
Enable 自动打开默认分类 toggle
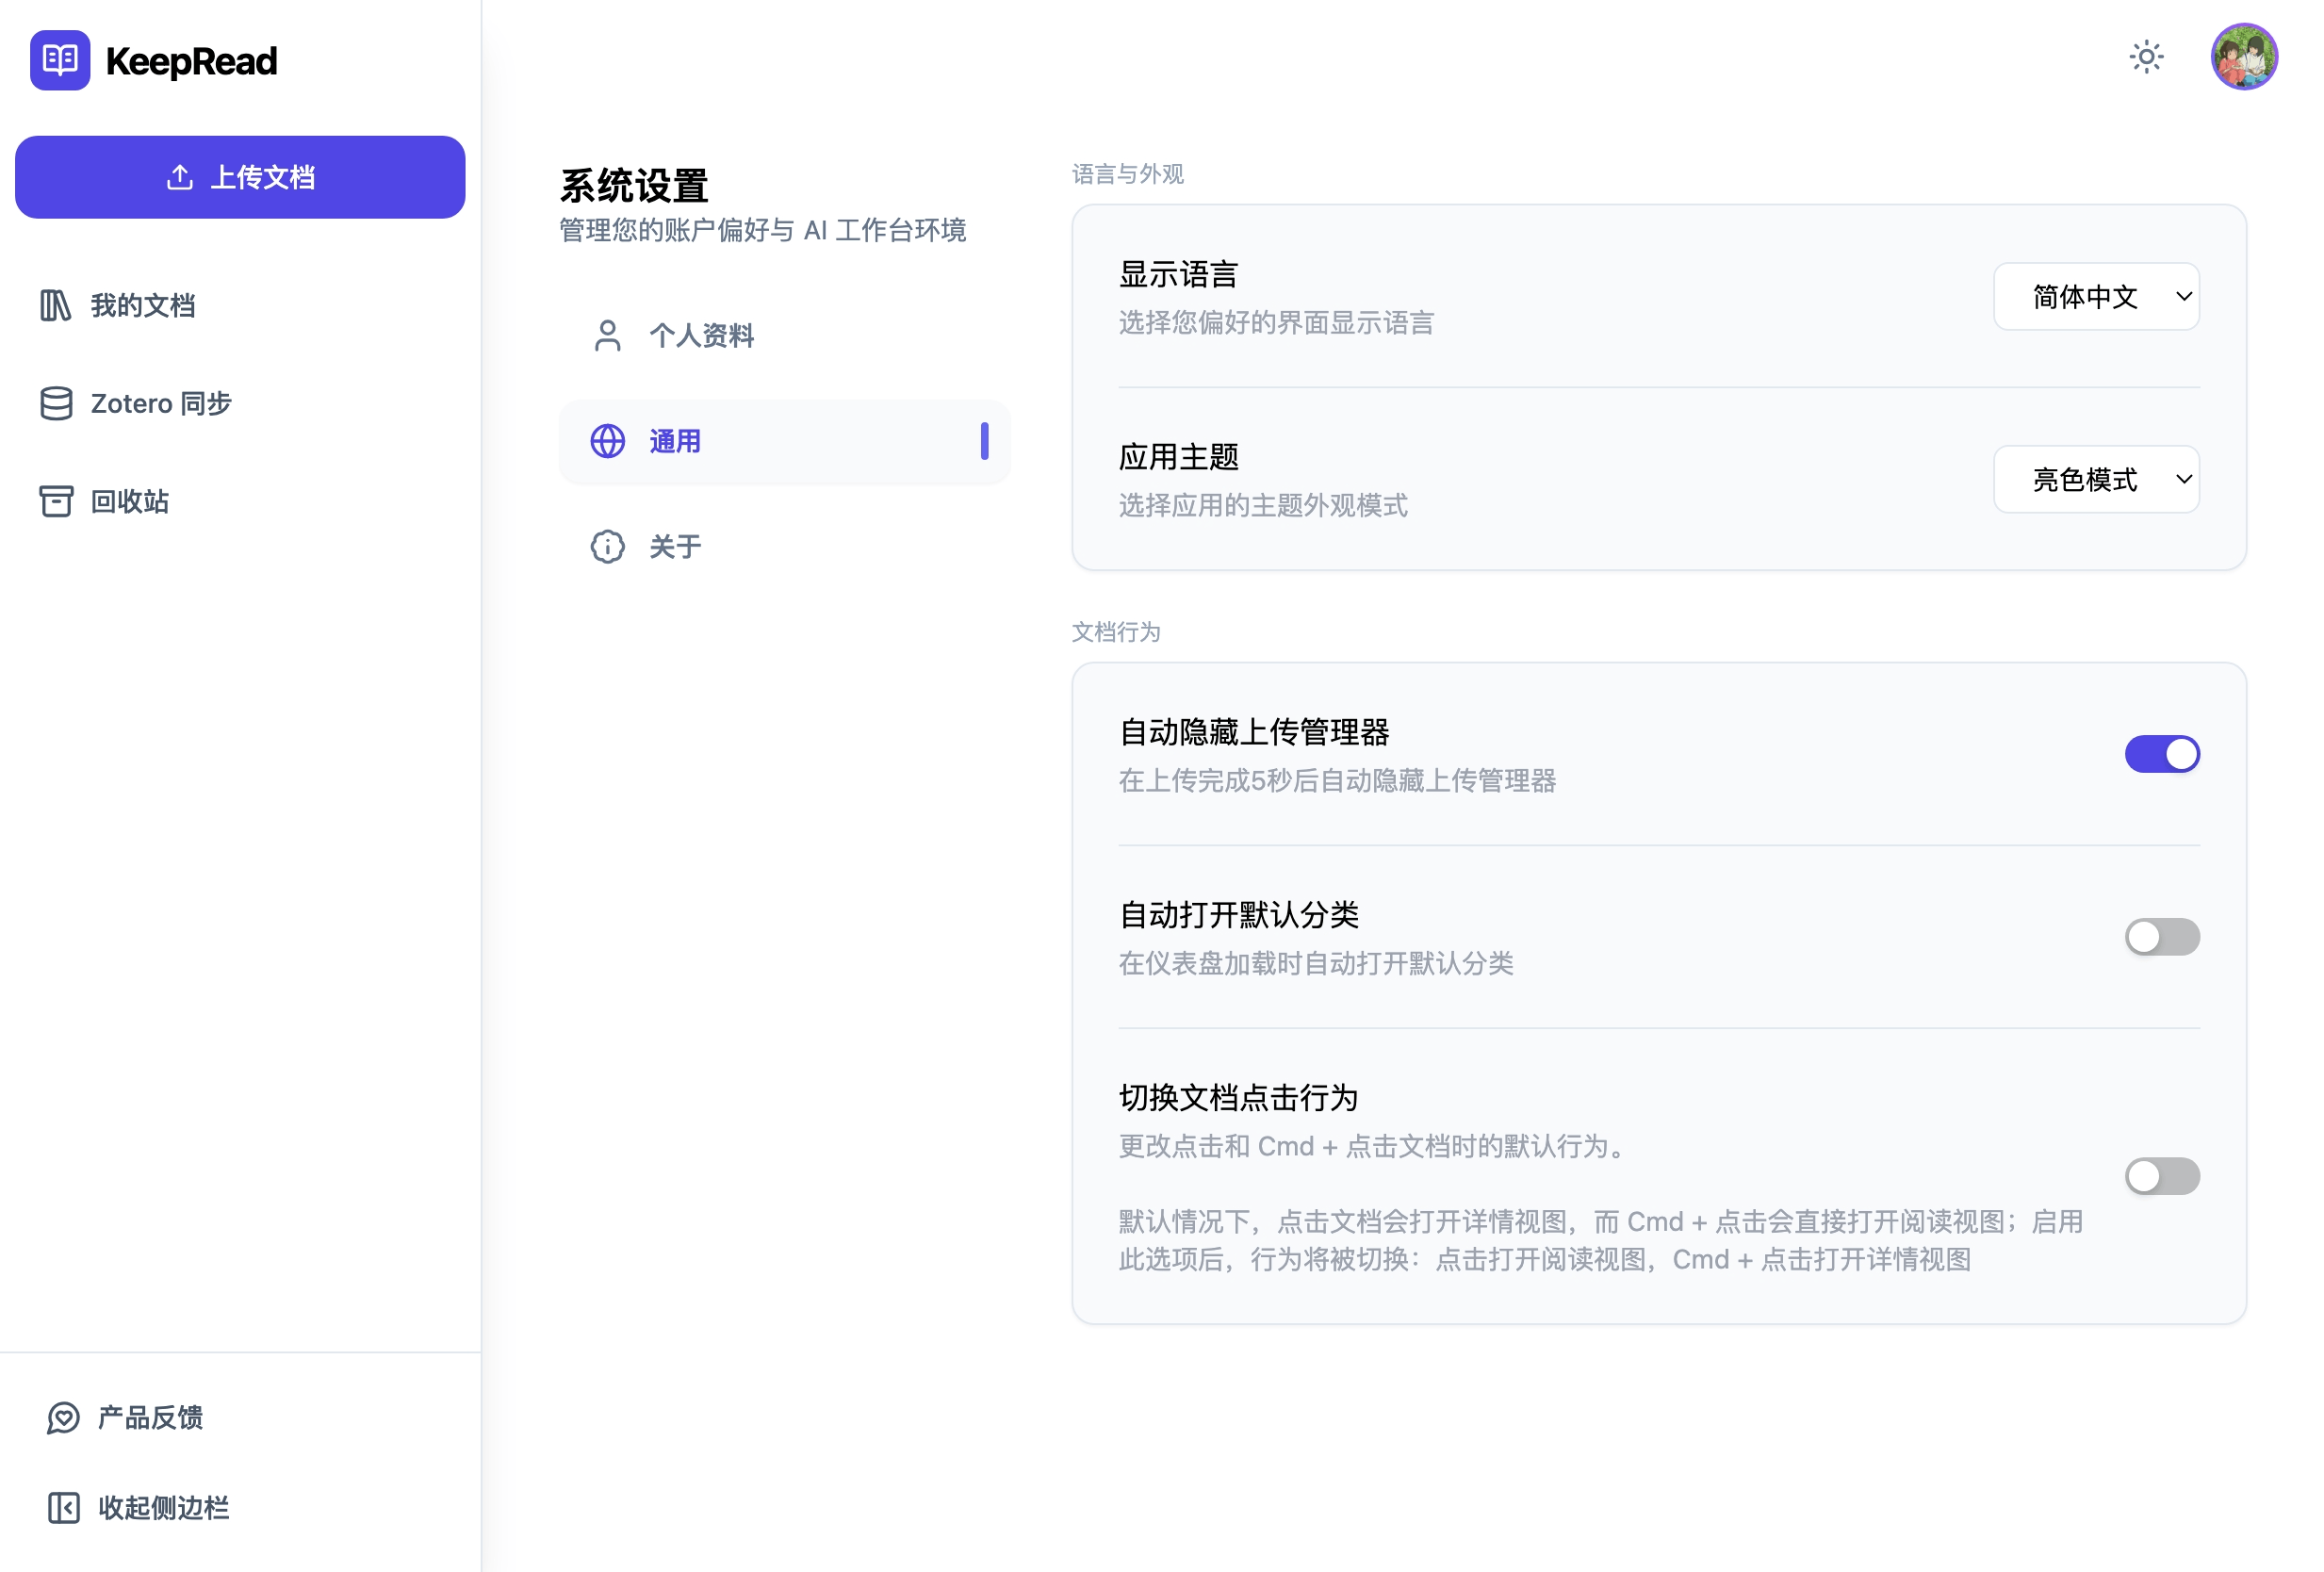tap(2162, 937)
